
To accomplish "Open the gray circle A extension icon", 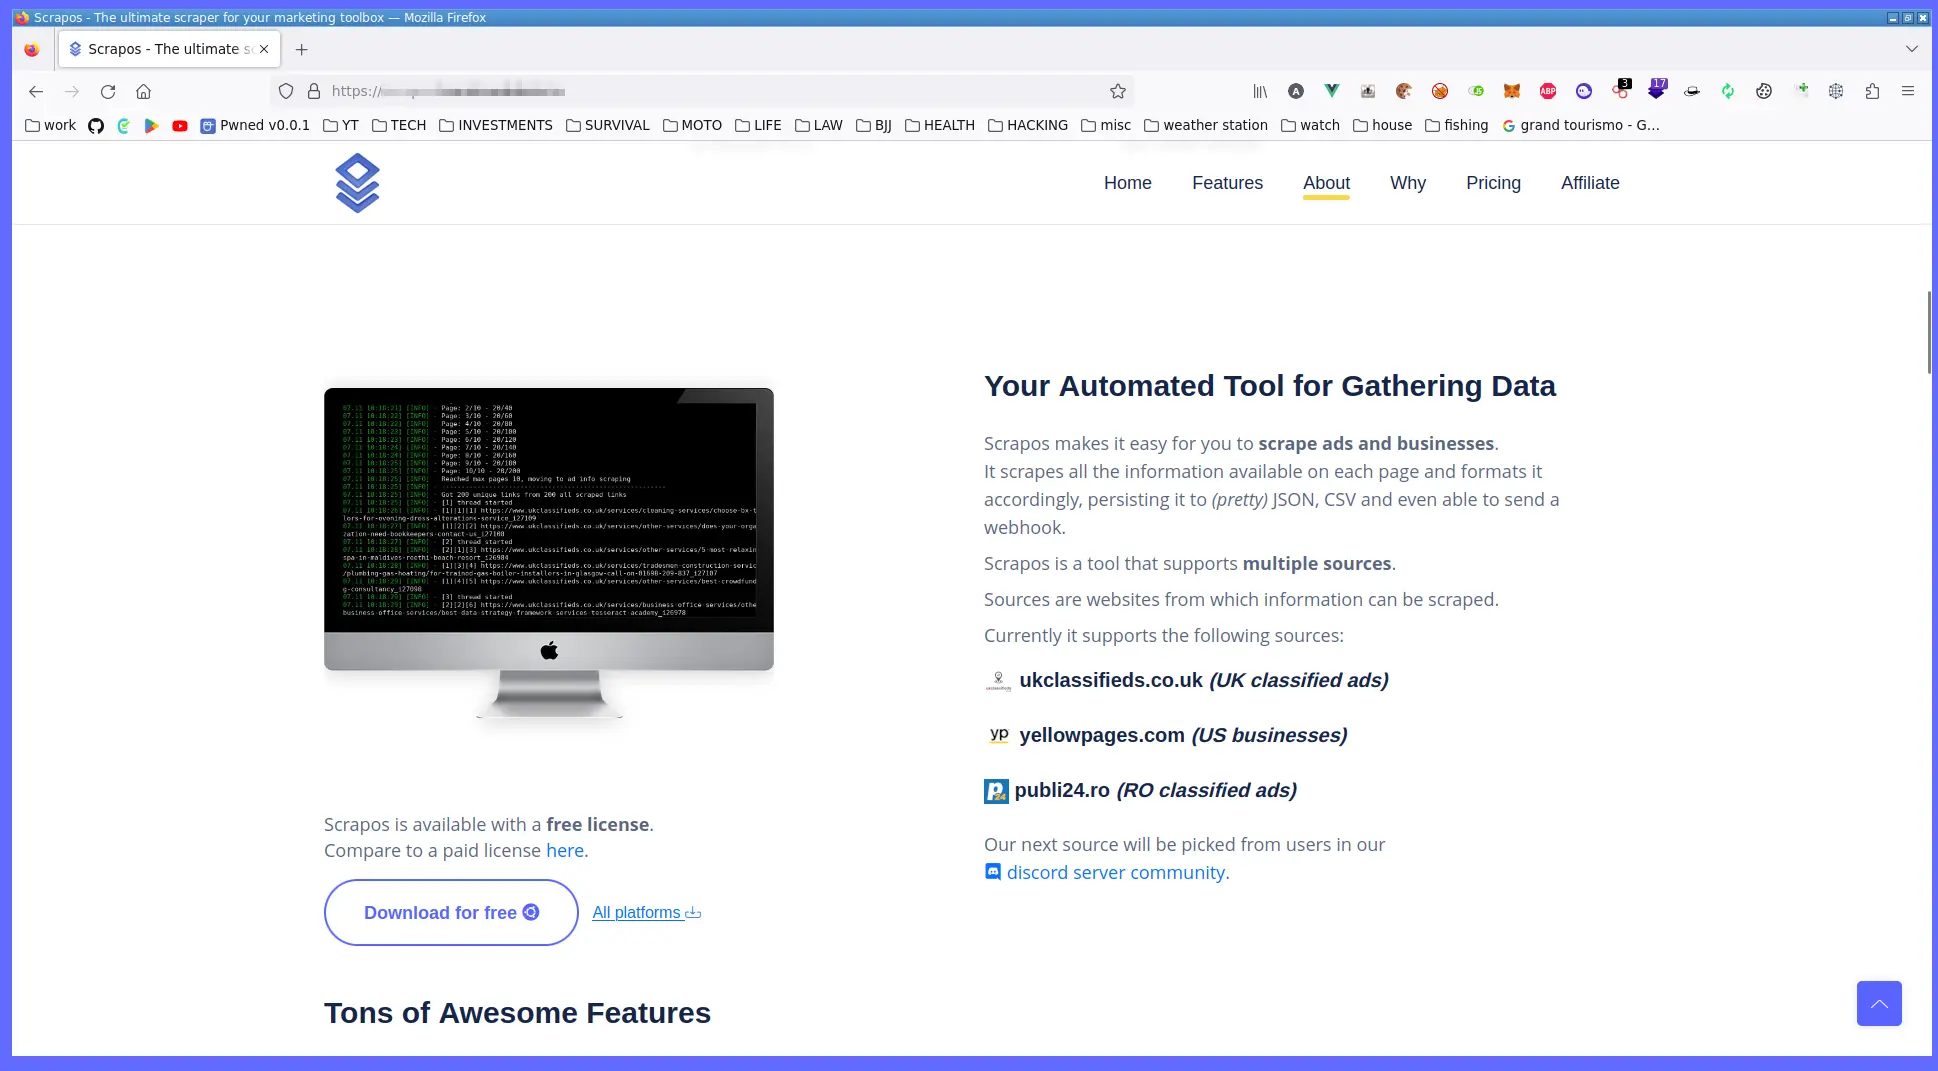I will (1296, 91).
